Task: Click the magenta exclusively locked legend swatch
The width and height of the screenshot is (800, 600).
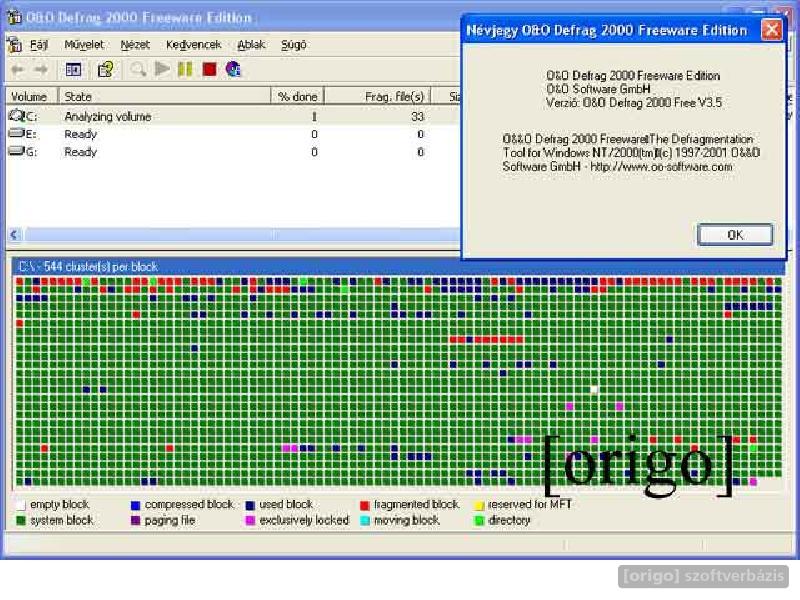Action: tap(250, 521)
